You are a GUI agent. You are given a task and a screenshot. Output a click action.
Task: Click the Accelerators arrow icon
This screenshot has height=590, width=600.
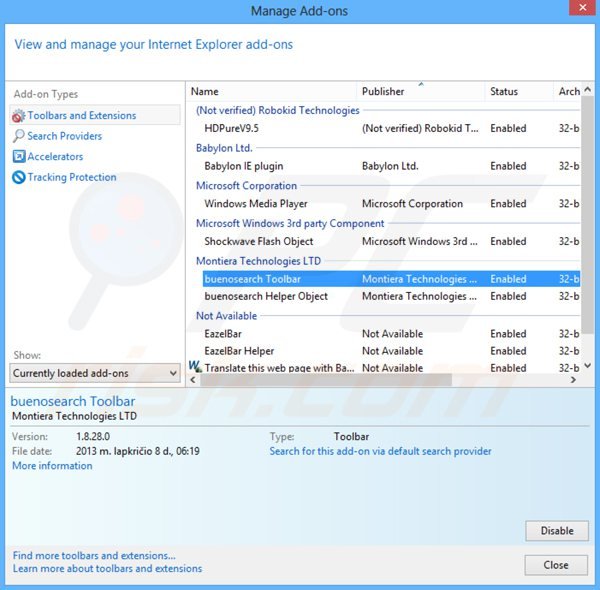coord(18,157)
